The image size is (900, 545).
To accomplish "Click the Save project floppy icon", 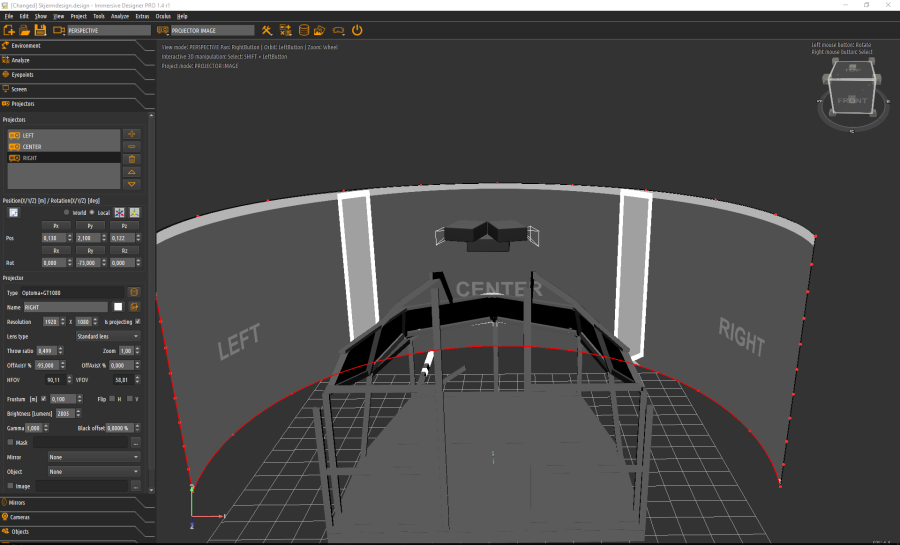I will 40,31.
